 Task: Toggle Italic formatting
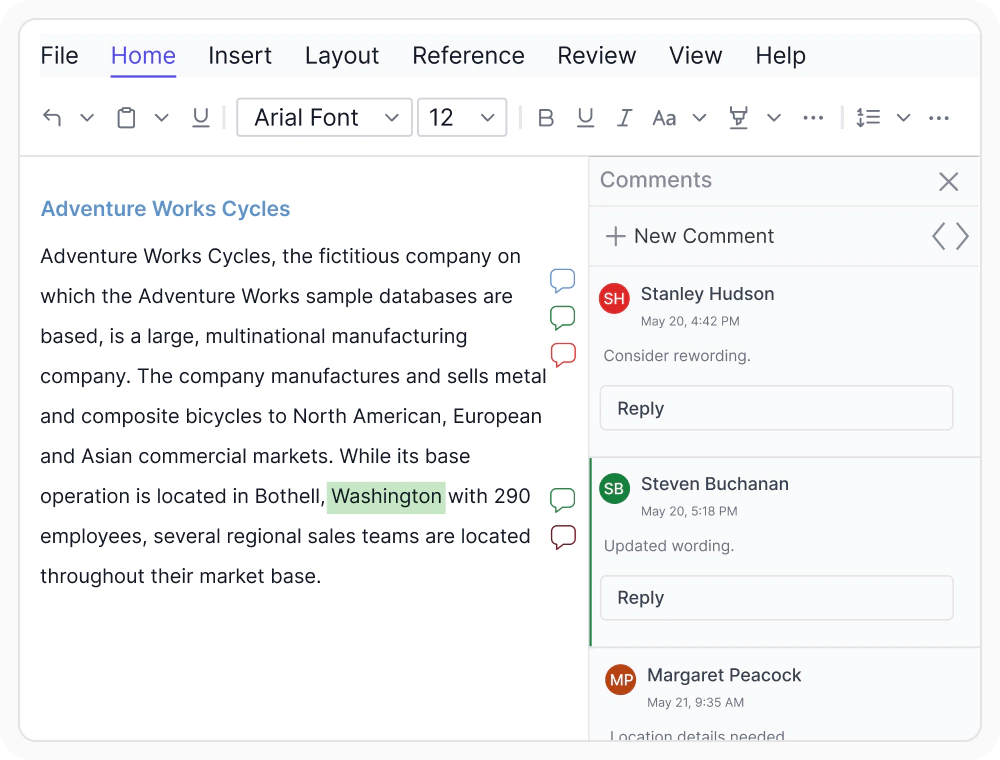(625, 118)
